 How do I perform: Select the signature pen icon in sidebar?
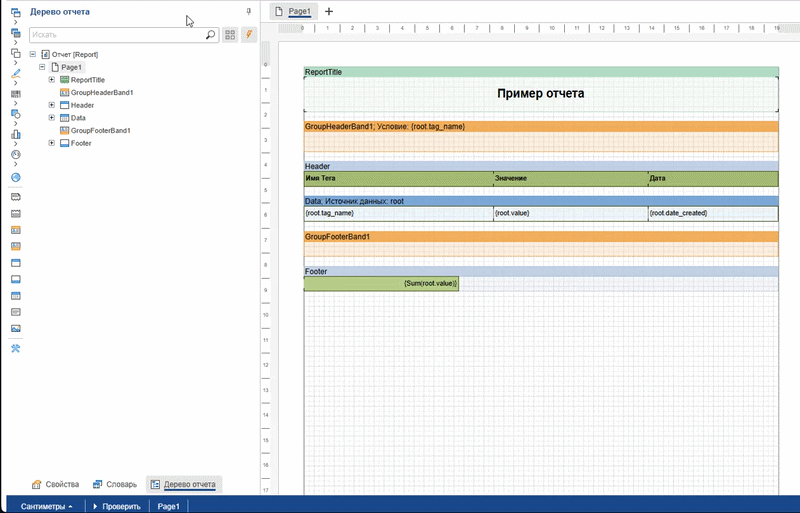pos(15,73)
